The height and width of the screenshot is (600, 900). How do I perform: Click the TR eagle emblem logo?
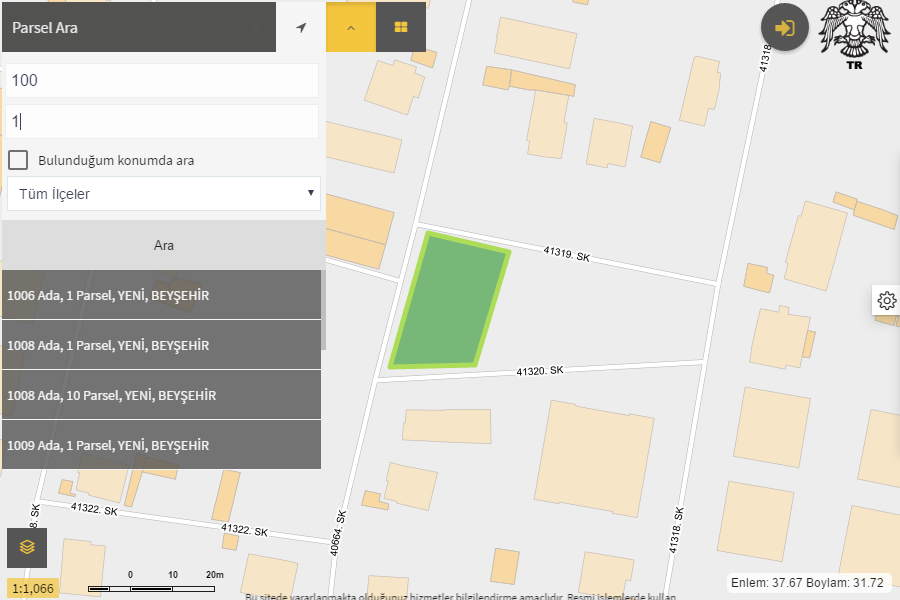(854, 37)
